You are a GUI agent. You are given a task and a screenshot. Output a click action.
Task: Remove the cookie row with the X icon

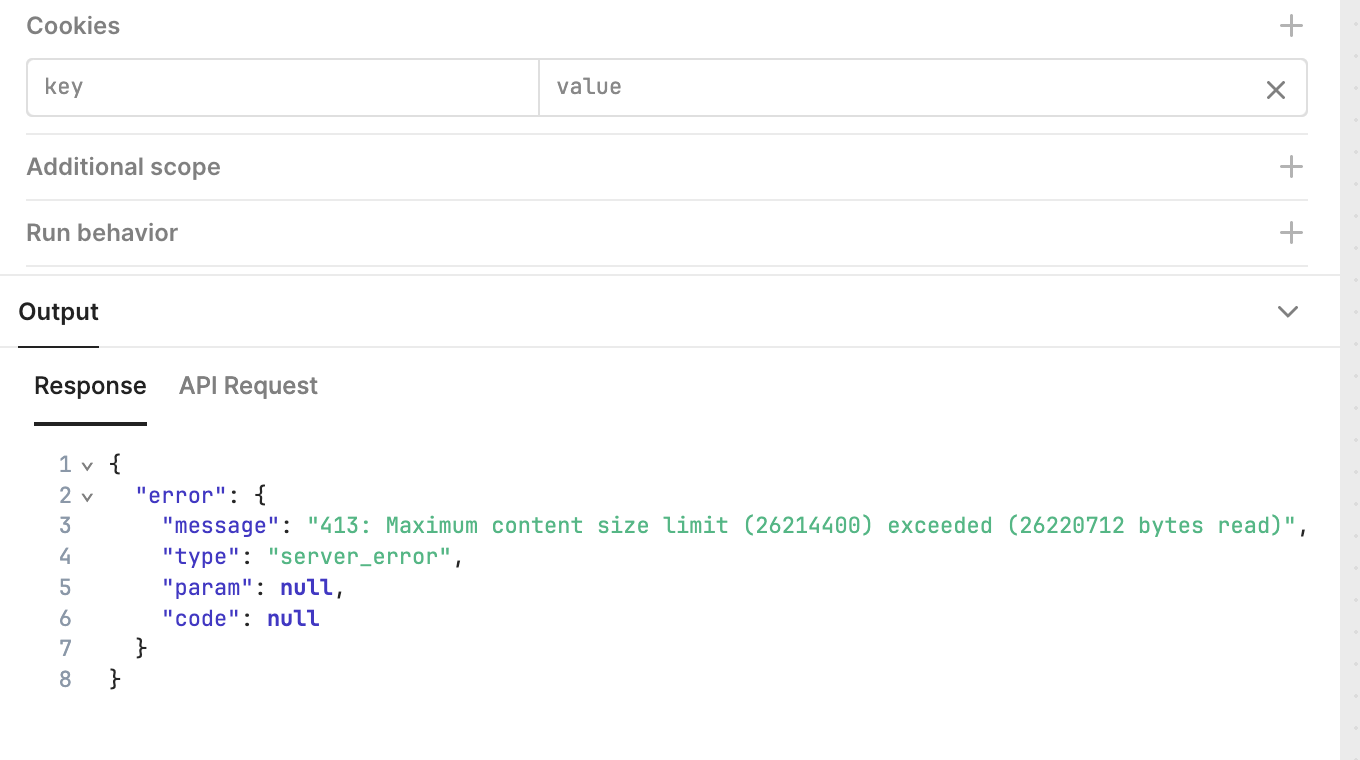click(1275, 90)
